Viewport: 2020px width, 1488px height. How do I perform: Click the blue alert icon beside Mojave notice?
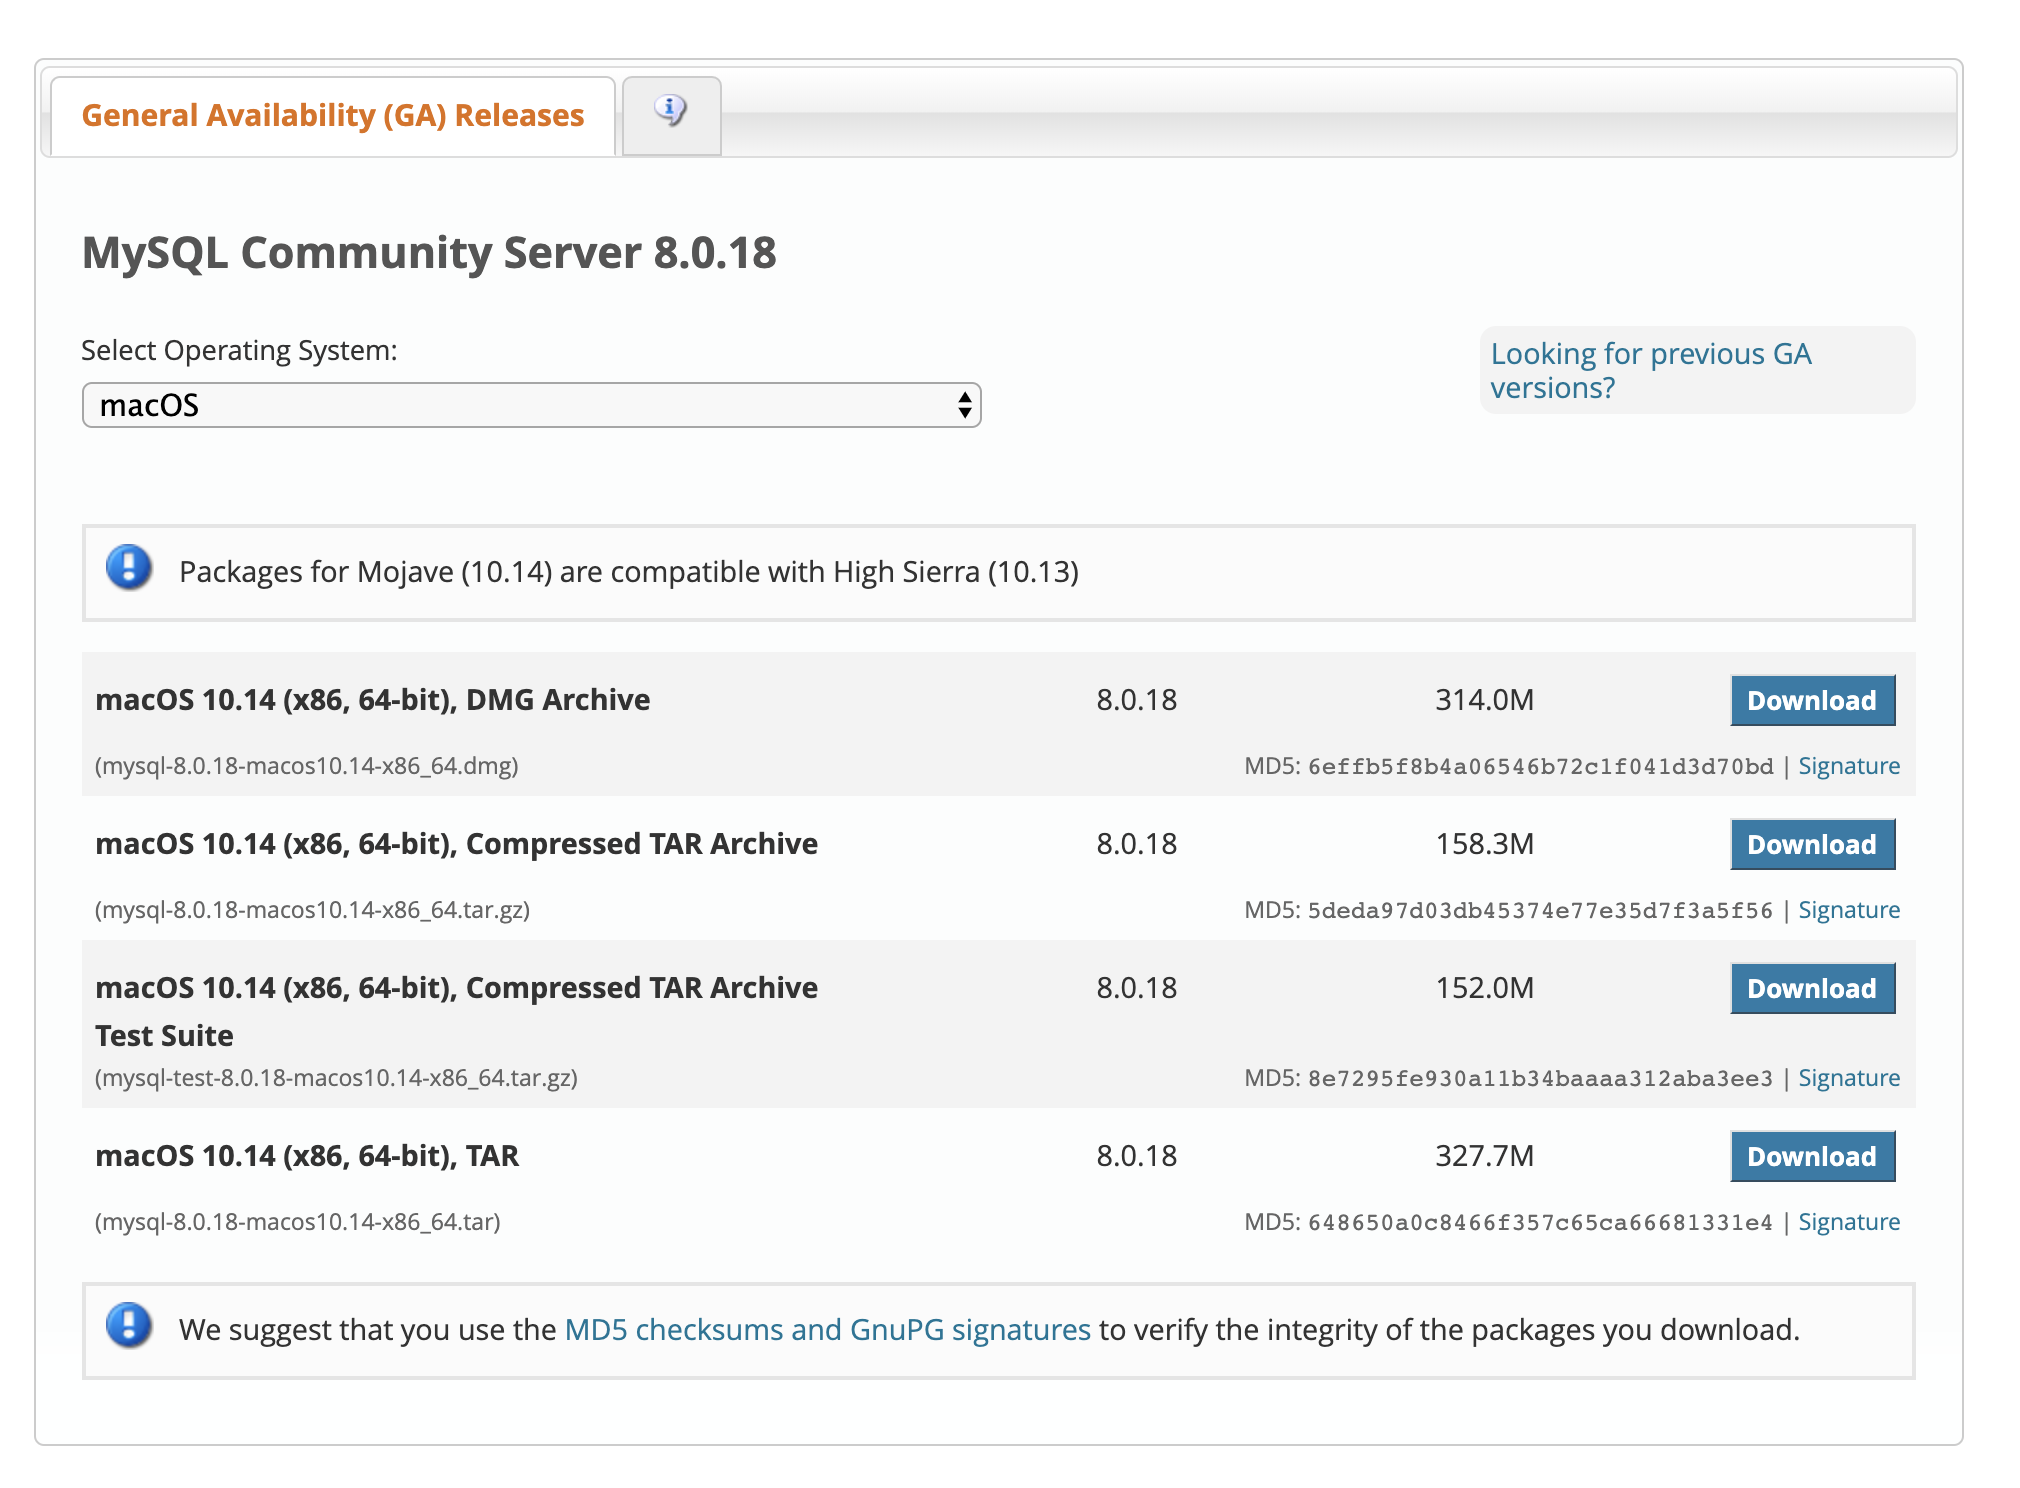click(x=129, y=568)
